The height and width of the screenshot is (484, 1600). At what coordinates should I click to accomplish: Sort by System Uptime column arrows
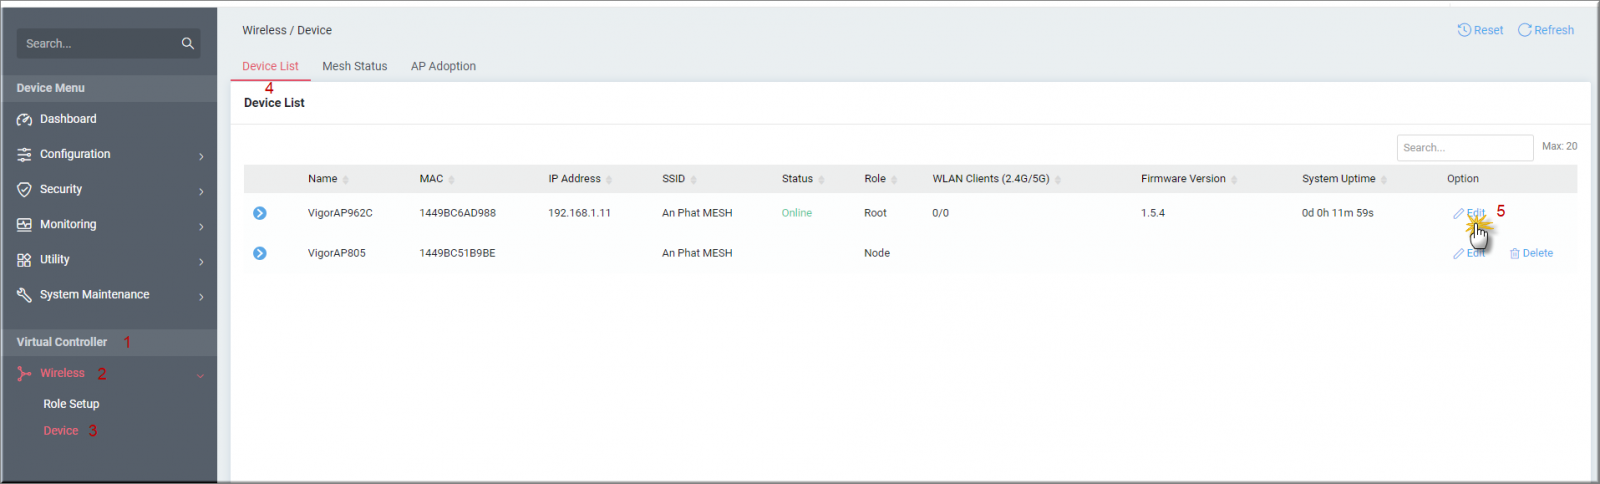(x=1384, y=179)
